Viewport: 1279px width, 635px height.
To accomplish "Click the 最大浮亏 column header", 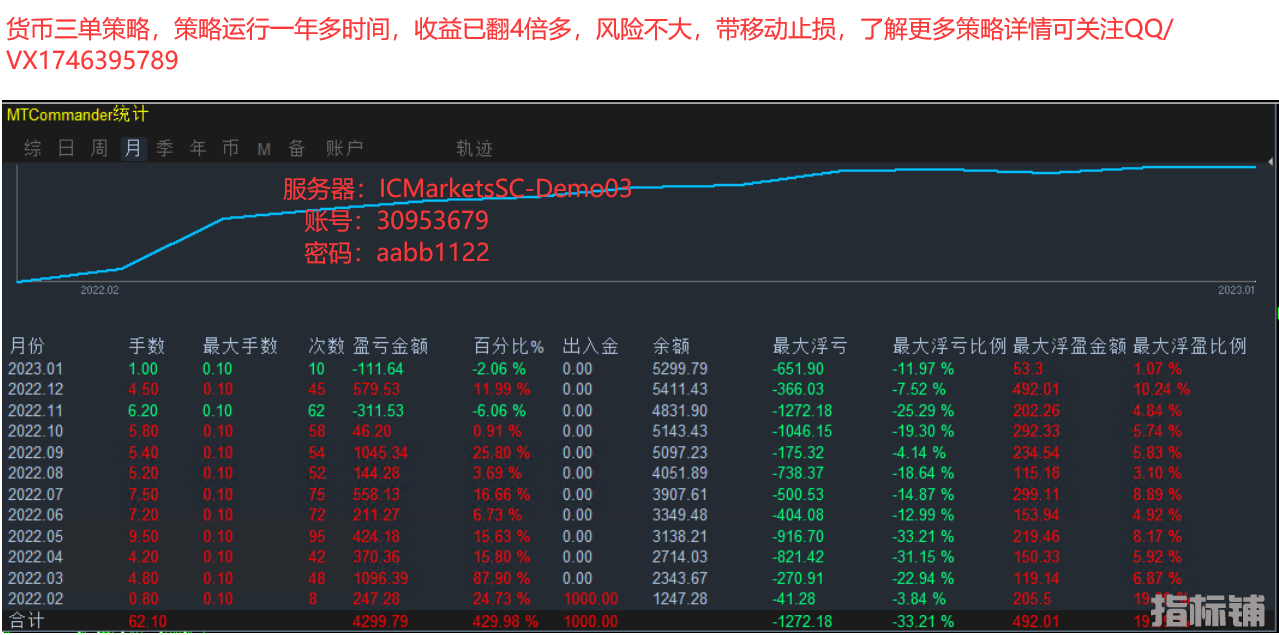I will [809, 346].
